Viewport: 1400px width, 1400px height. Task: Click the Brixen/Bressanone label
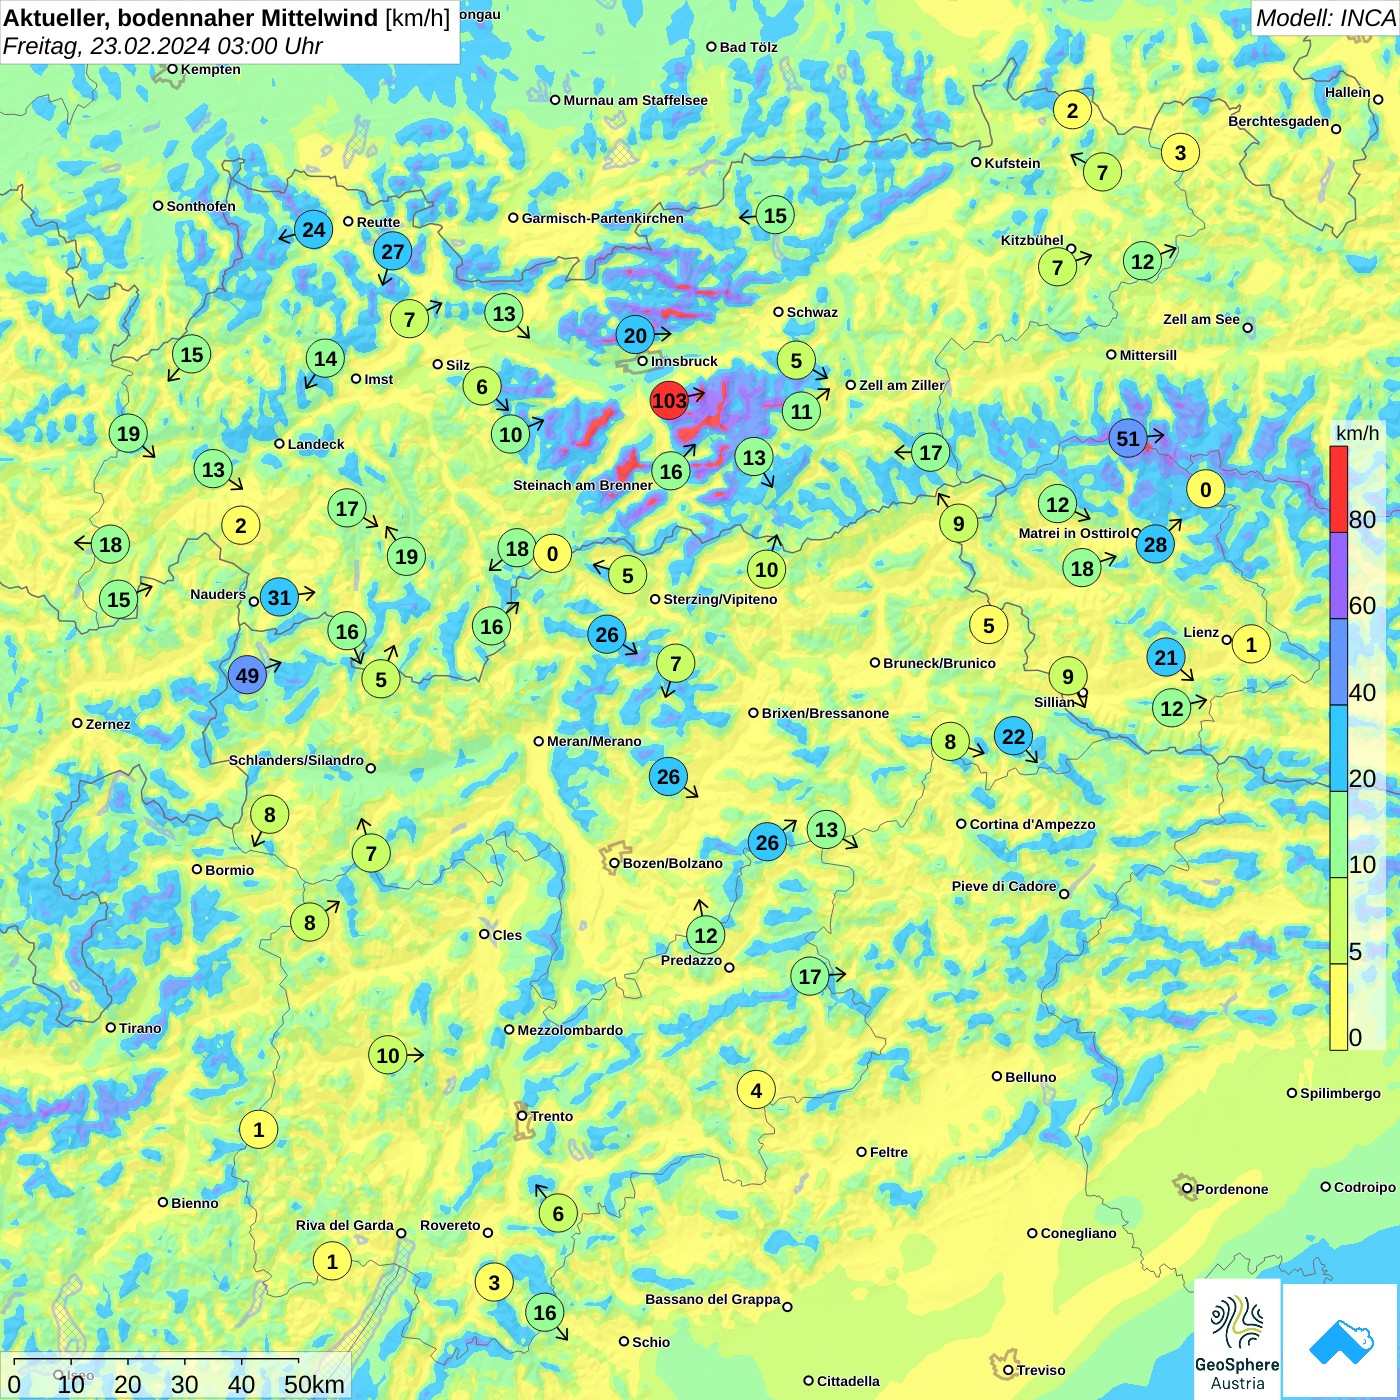click(825, 713)
